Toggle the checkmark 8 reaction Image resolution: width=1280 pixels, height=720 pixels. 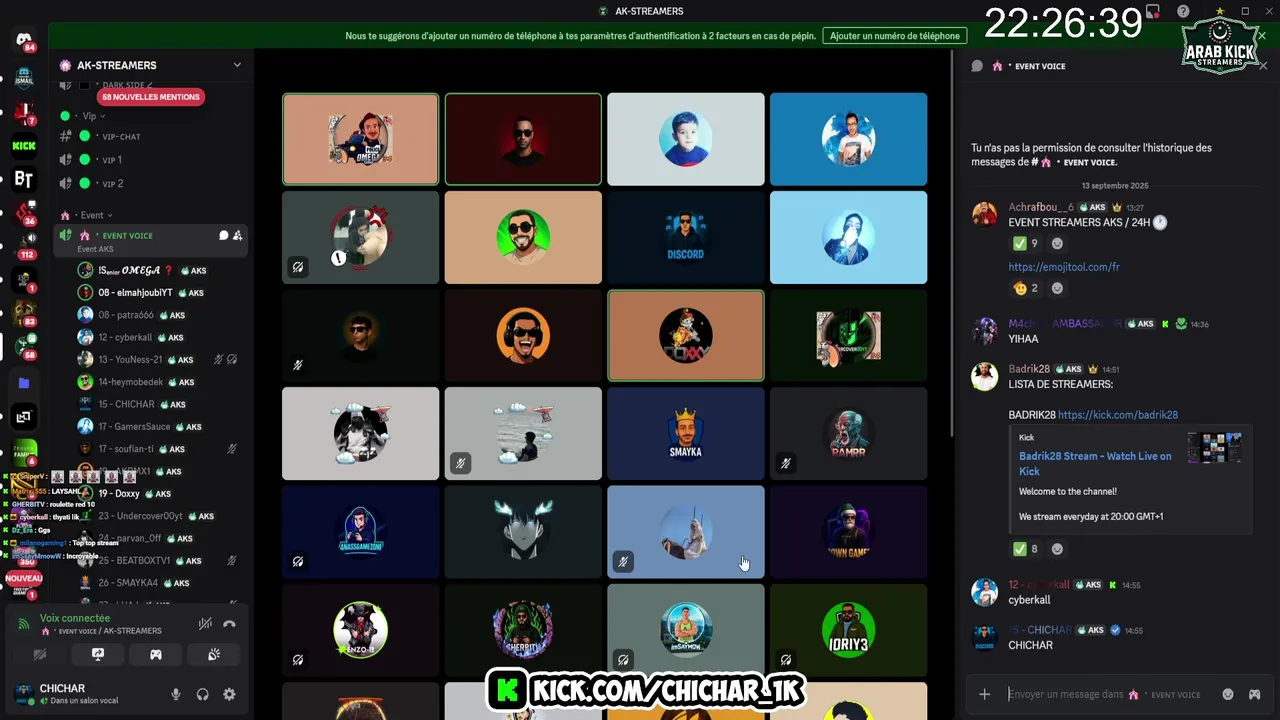pos(1025,548)
